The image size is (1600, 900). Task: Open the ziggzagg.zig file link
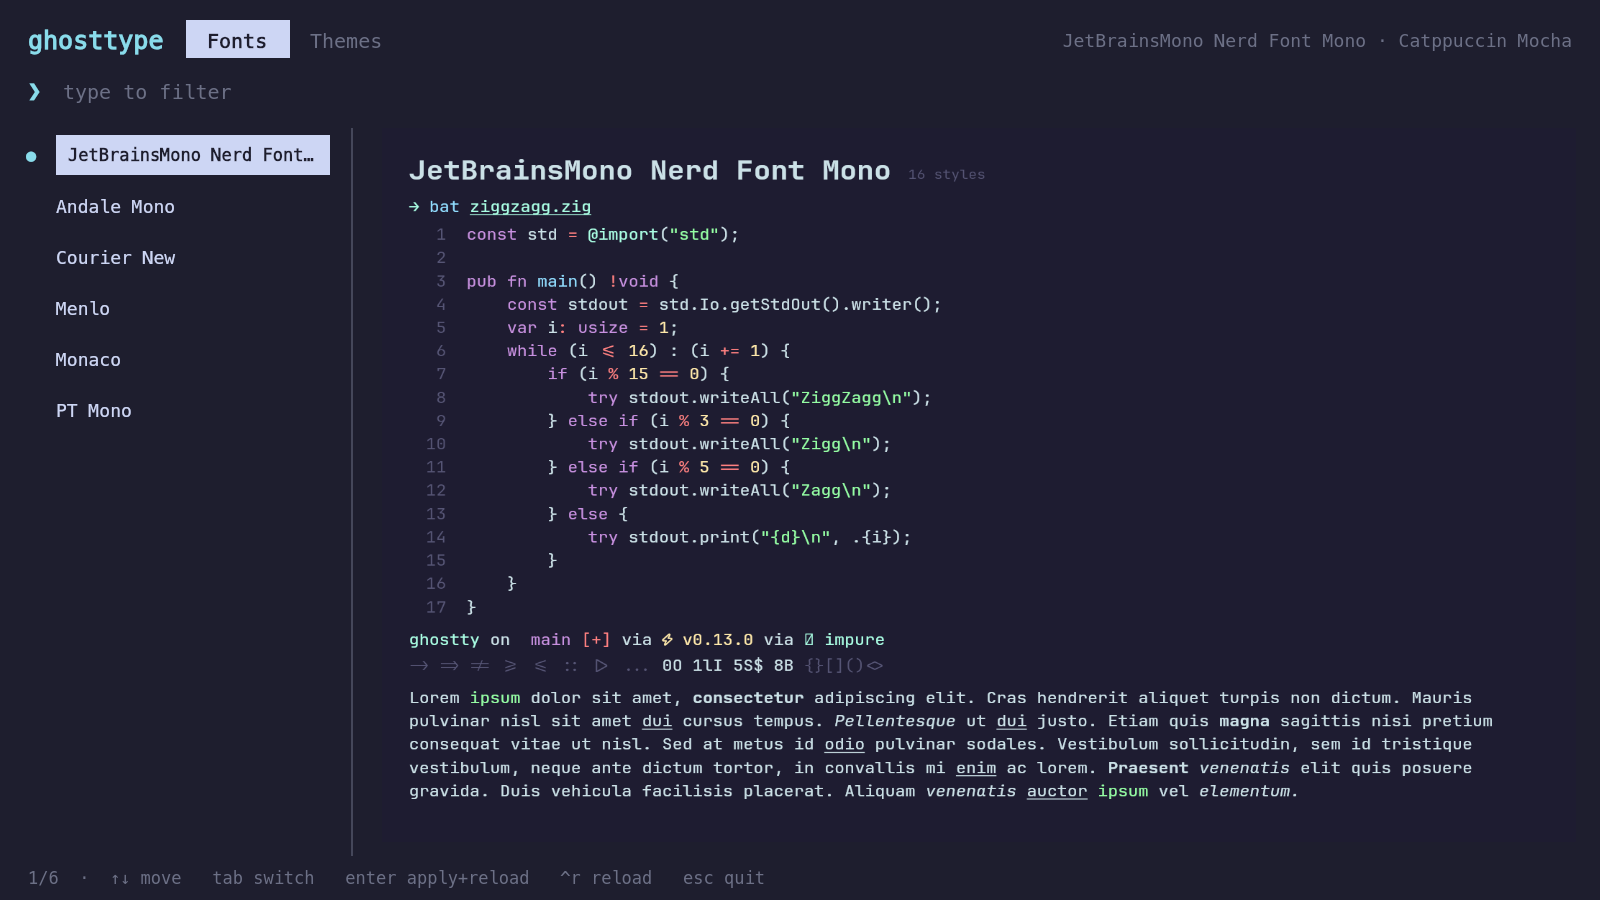tap(530, 207)
